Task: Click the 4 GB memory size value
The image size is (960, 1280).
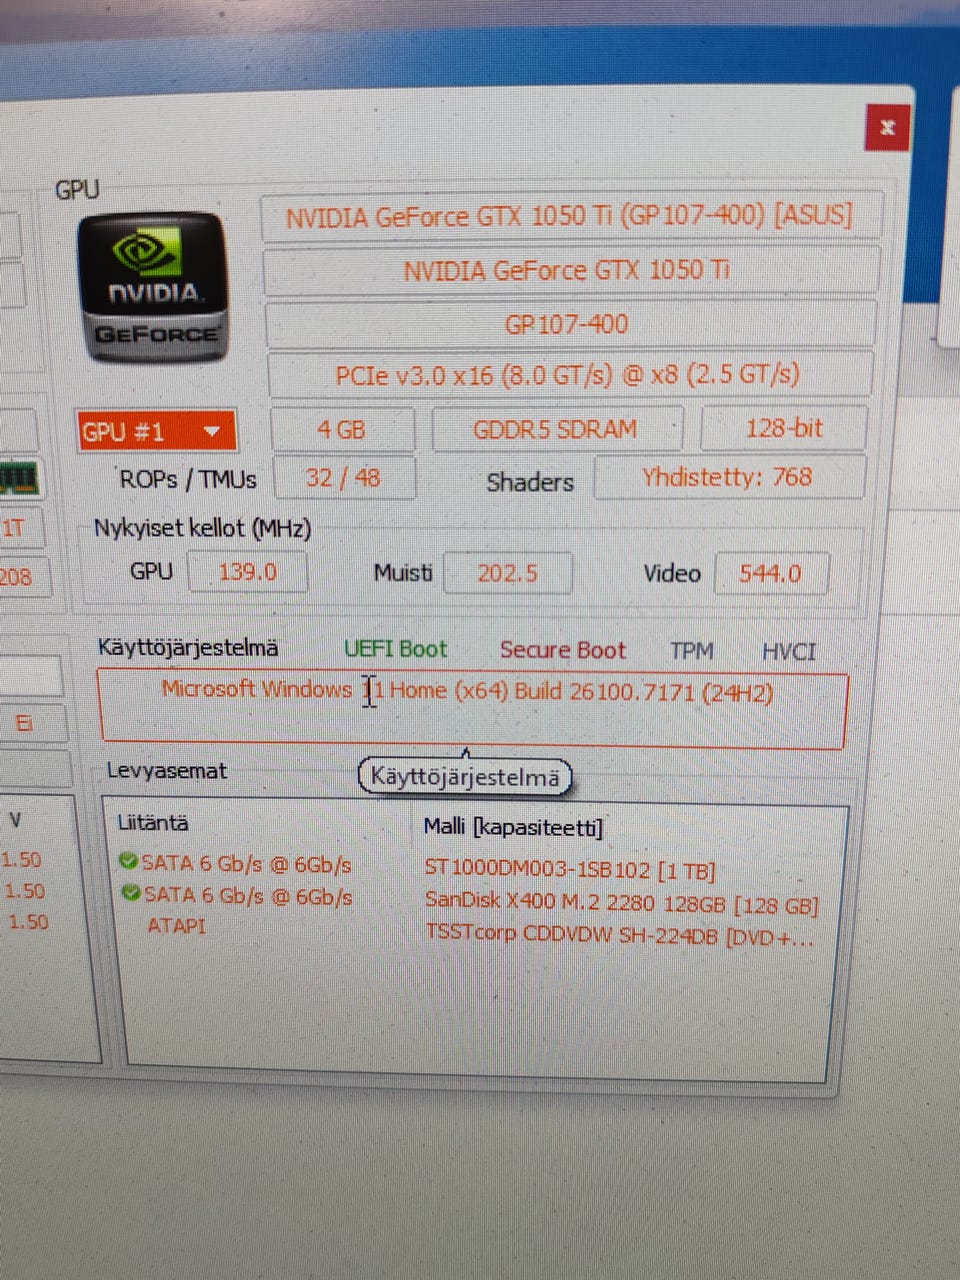Action: (342, 430)
